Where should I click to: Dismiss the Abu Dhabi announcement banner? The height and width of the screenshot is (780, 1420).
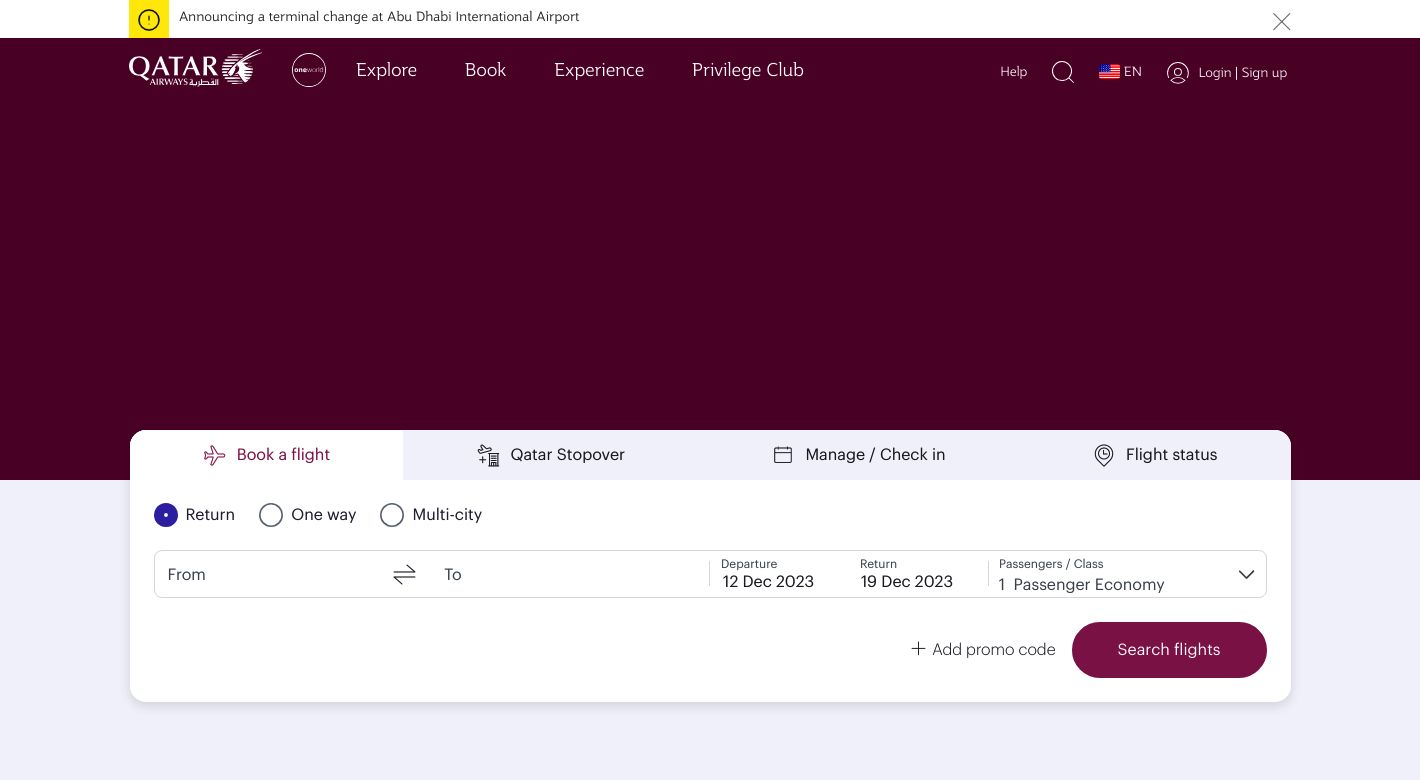(1281, 21)
